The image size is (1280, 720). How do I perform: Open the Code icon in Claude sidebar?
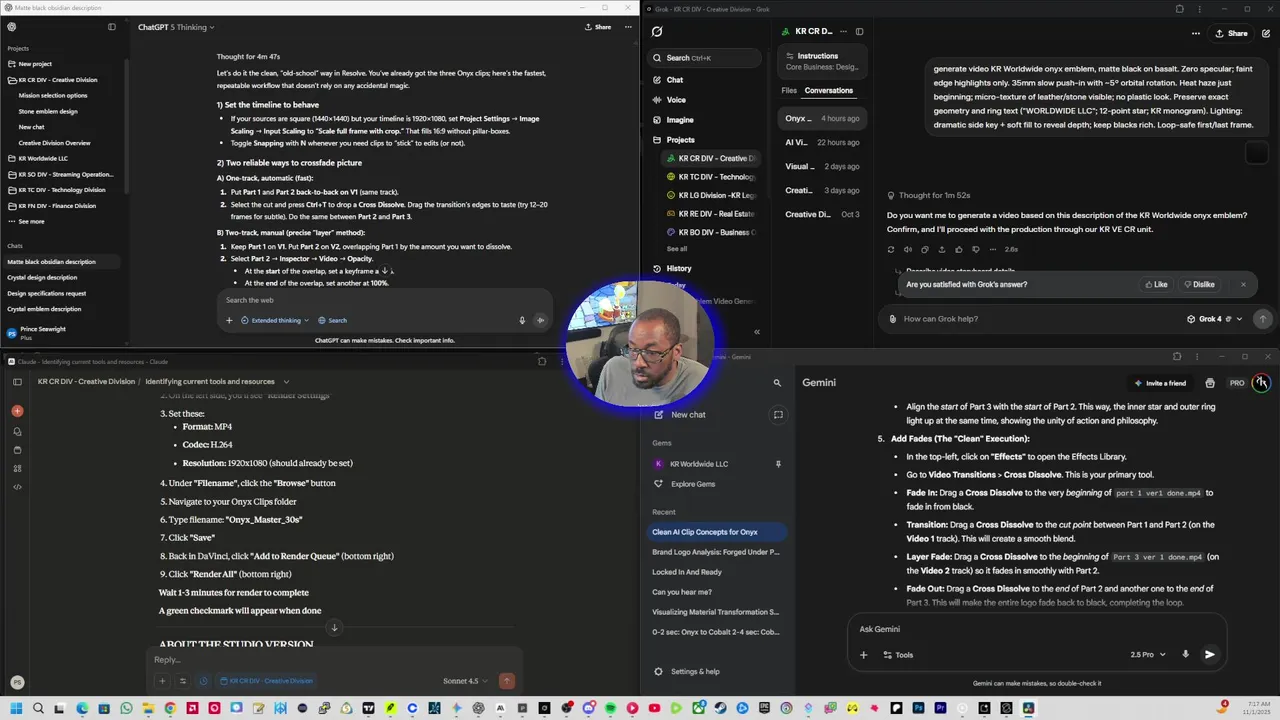[17, 487]
